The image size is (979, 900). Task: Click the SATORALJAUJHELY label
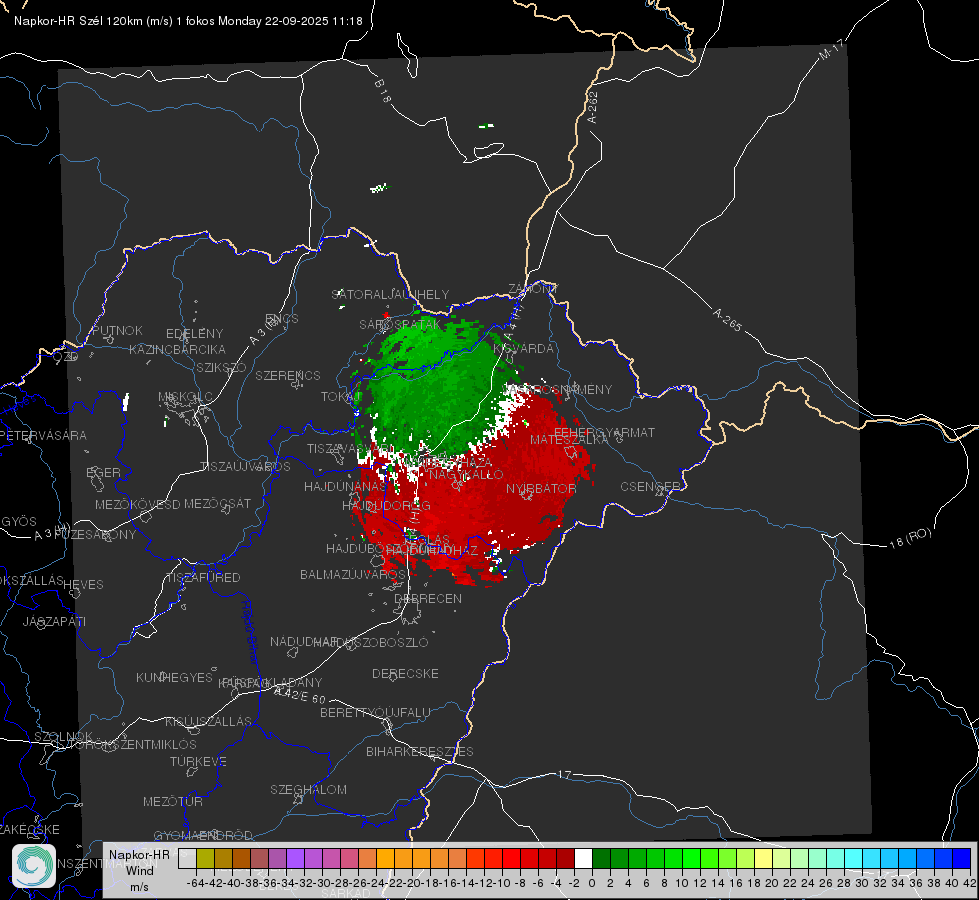(390, 294)
